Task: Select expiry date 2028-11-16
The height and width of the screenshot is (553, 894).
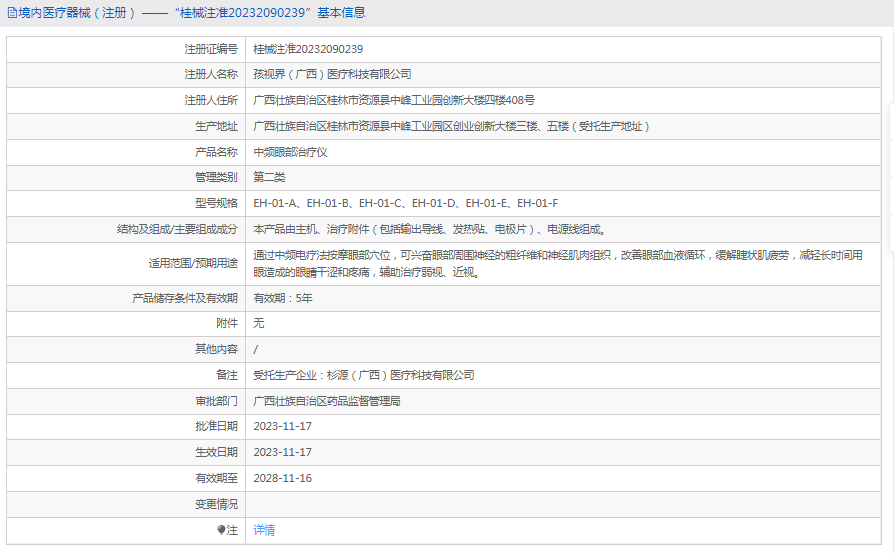Action: click(282, 478)
